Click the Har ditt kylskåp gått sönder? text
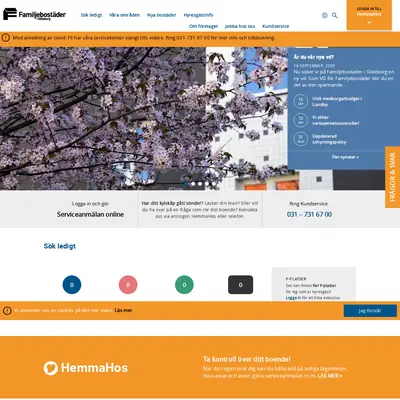 172,203
